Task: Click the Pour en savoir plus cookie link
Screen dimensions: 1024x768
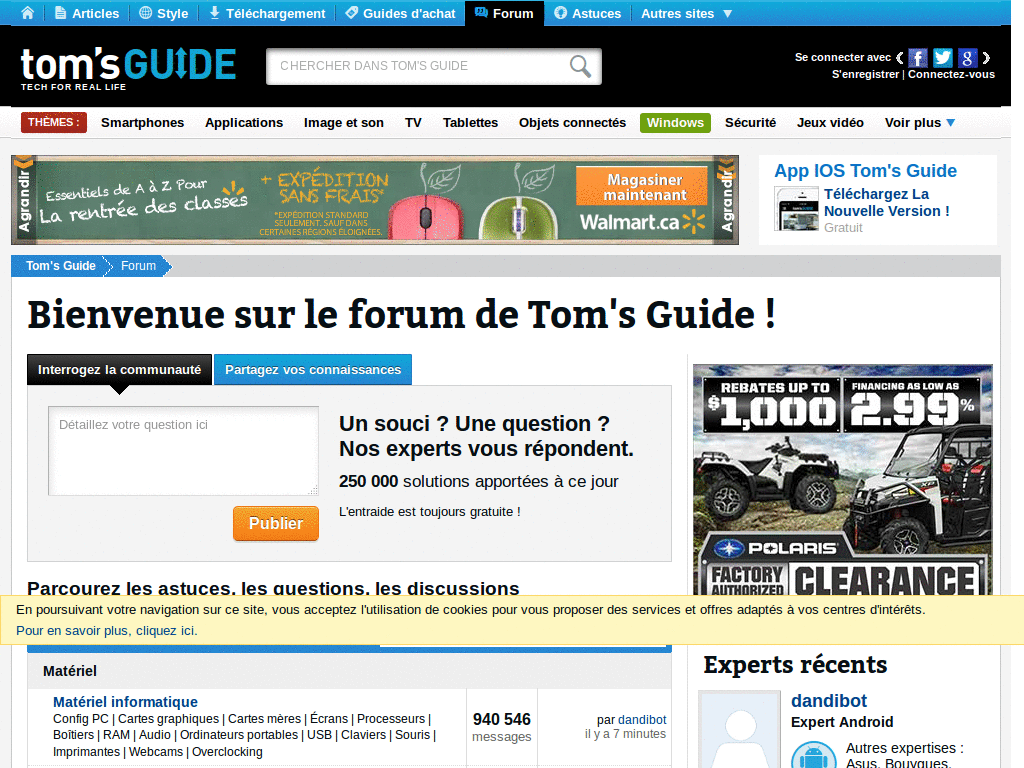Action: [106, 631]
